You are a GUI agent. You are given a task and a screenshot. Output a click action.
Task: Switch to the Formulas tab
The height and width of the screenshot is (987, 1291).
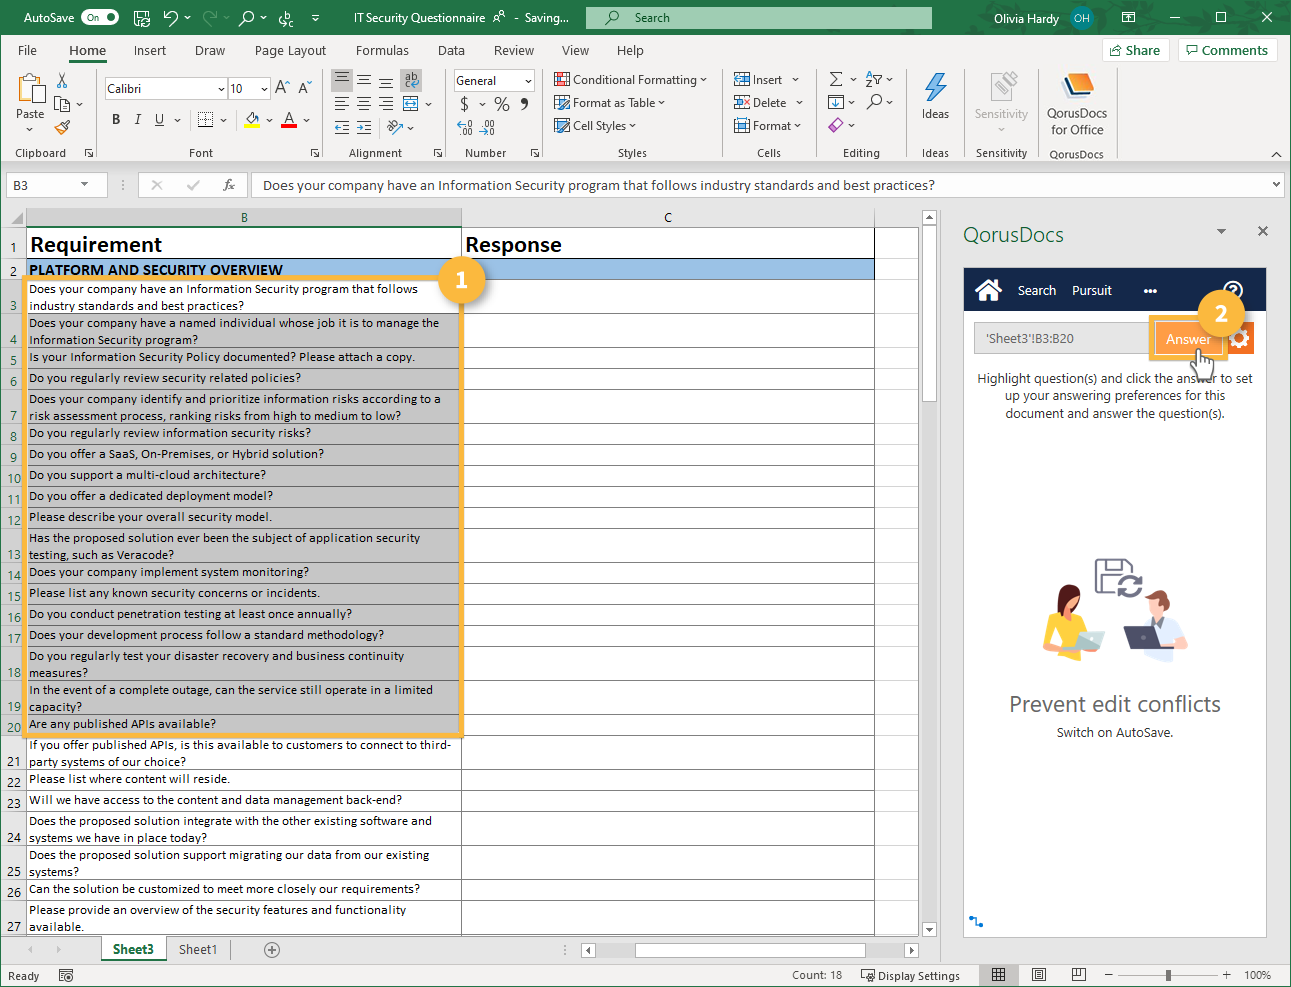tap(382, 50)
